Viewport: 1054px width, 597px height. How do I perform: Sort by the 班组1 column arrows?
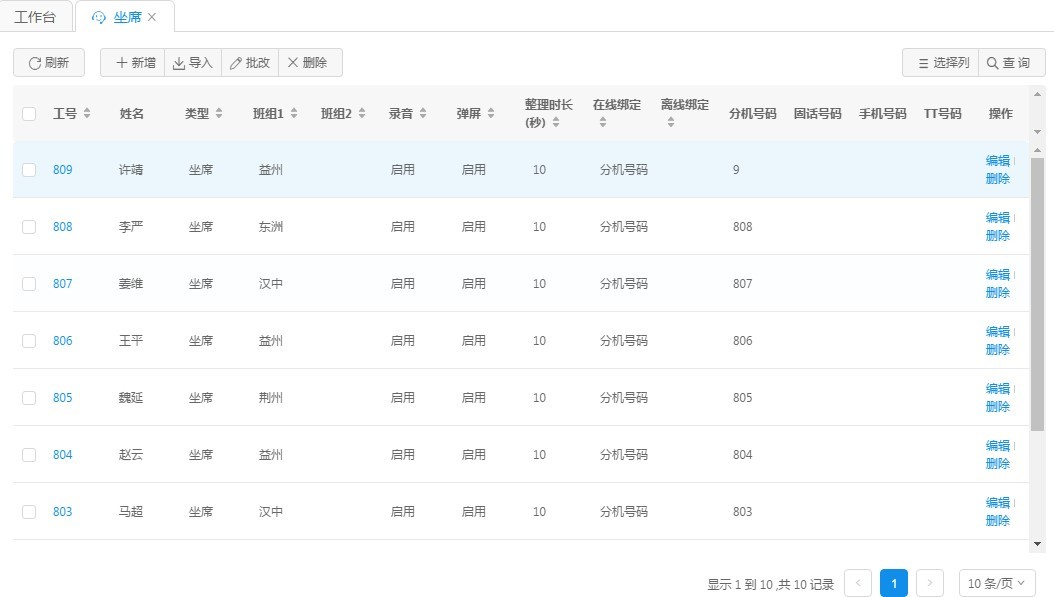pos(294,114)
